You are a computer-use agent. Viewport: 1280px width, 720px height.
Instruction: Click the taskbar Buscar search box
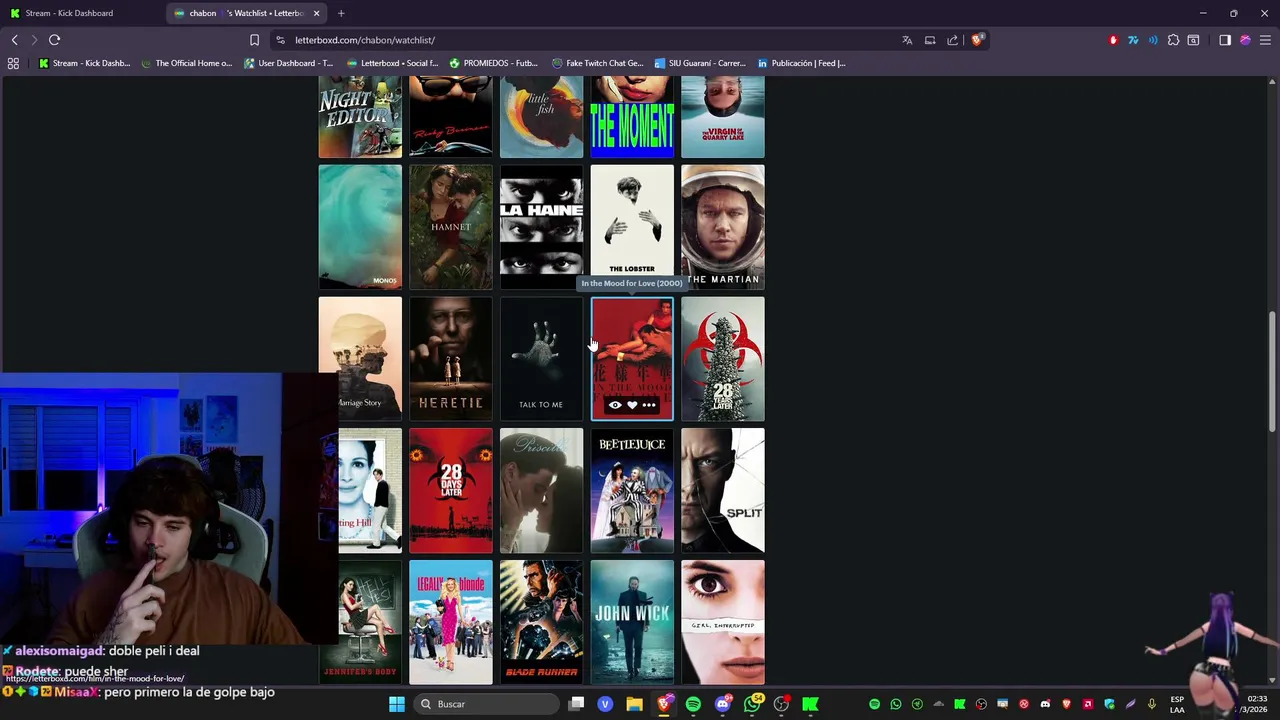[487, 704]
